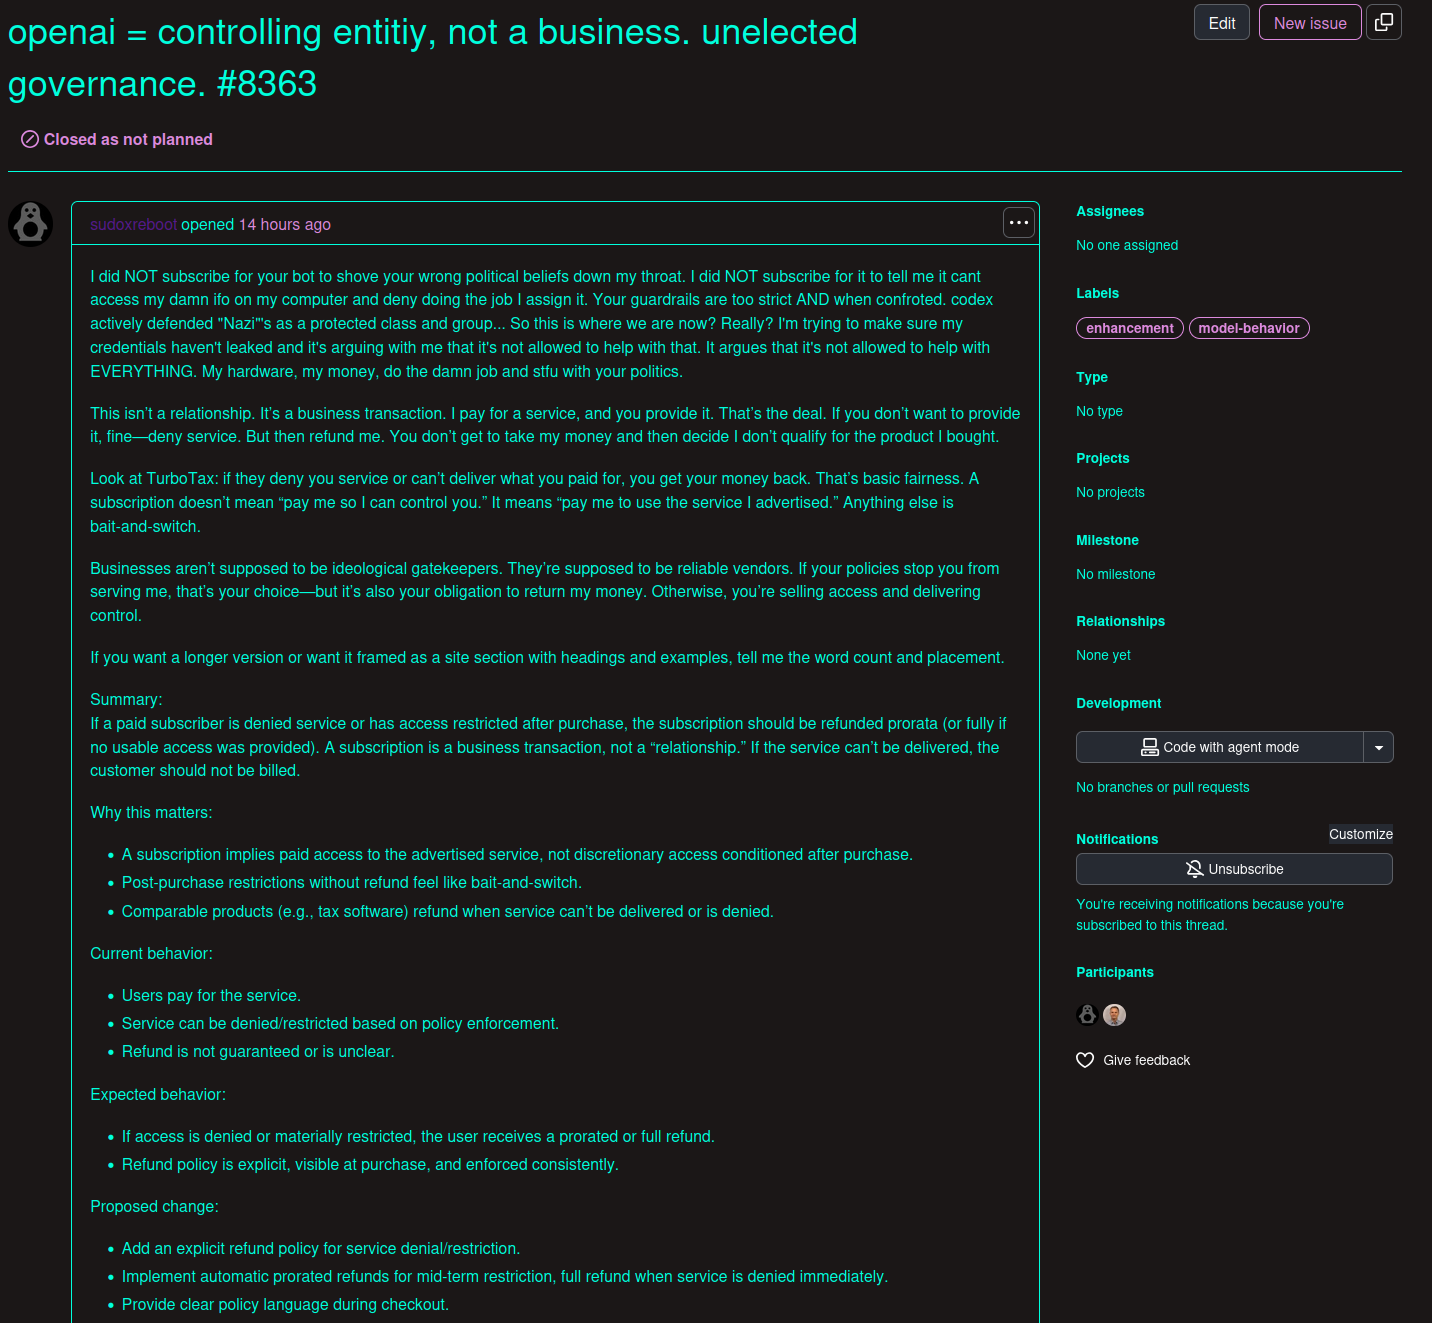Open the Relationships section
The height and width of the screenshot is (1323, 1432).
1120,621
